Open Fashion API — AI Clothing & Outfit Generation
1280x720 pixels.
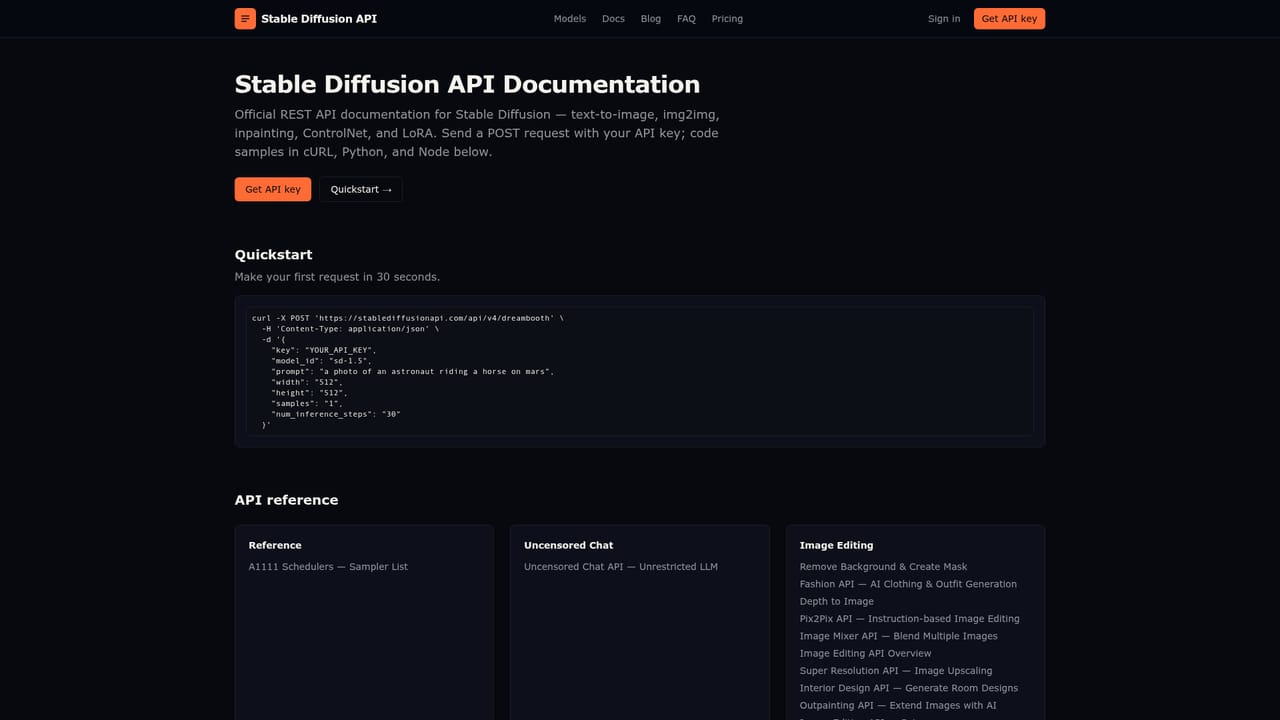point(908,584)
